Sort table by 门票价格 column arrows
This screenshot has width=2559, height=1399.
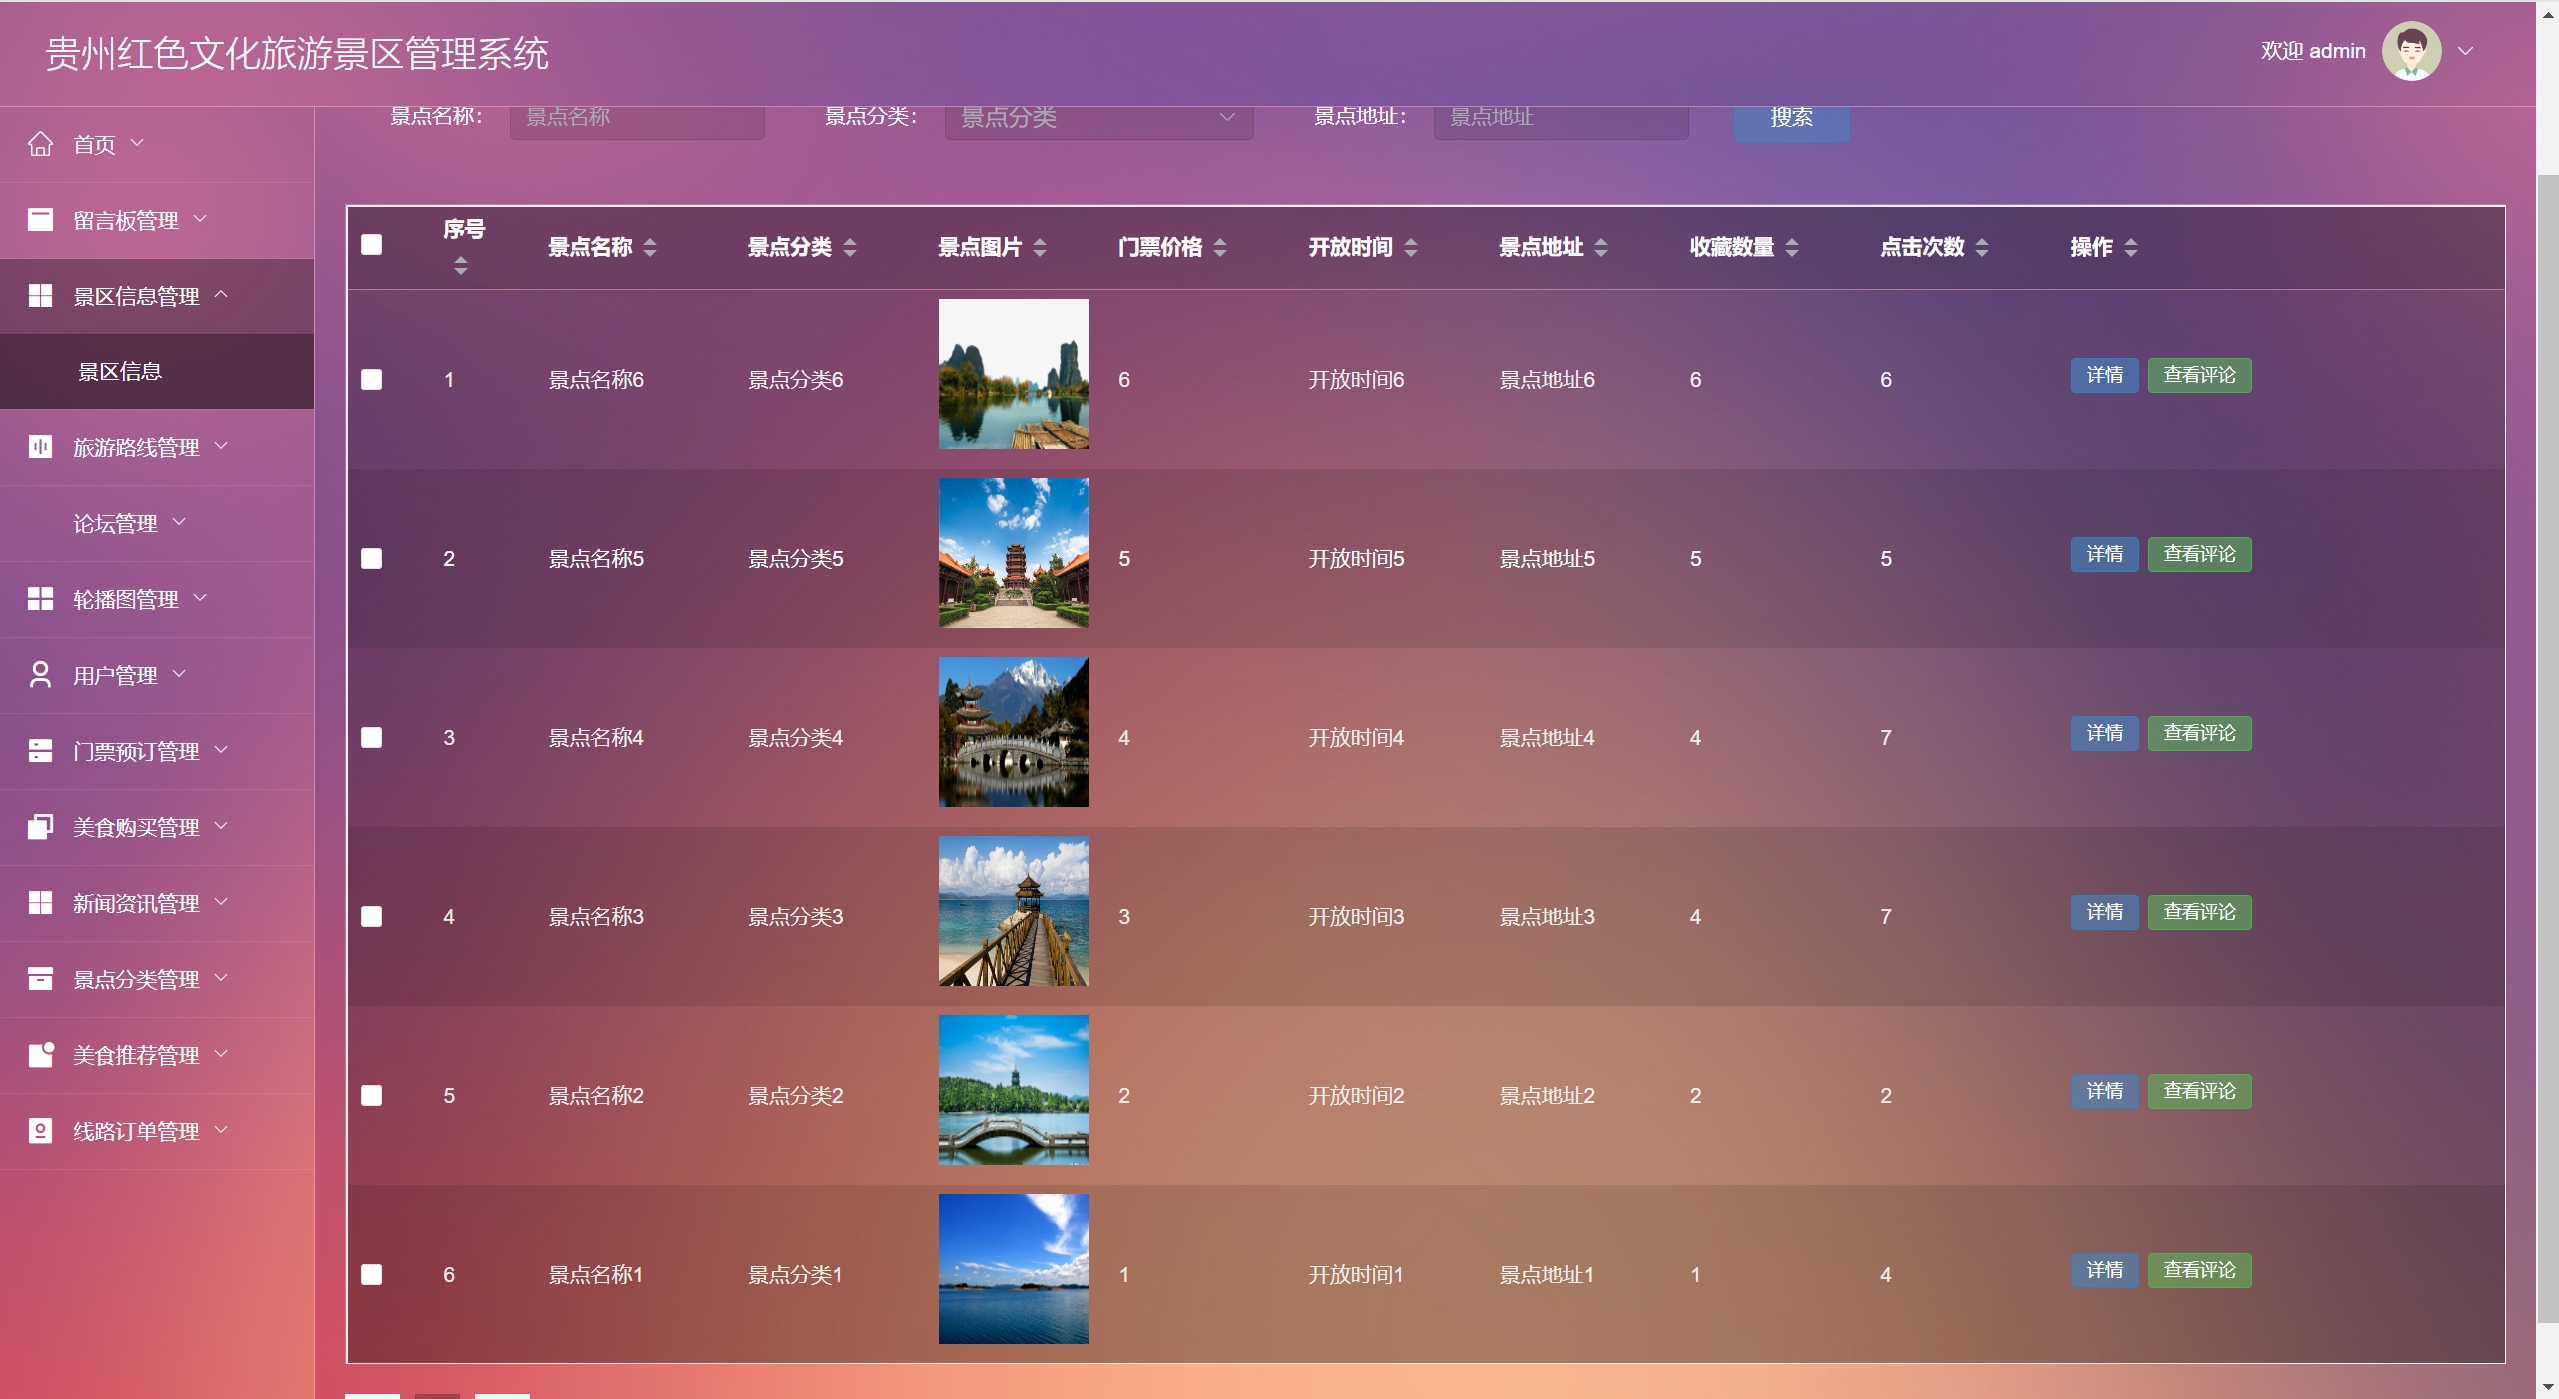pyautogui.click(x=1219, y=247)
